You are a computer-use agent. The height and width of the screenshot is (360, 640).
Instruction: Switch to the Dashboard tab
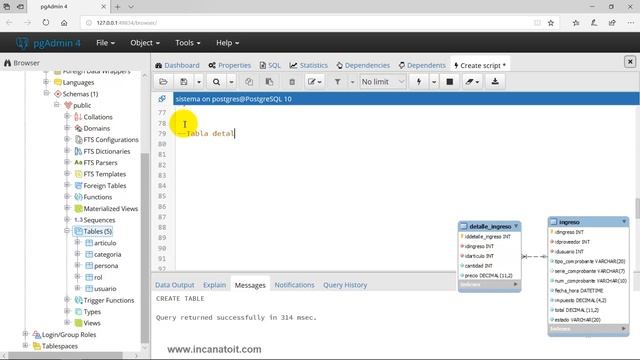click(177, 65)
